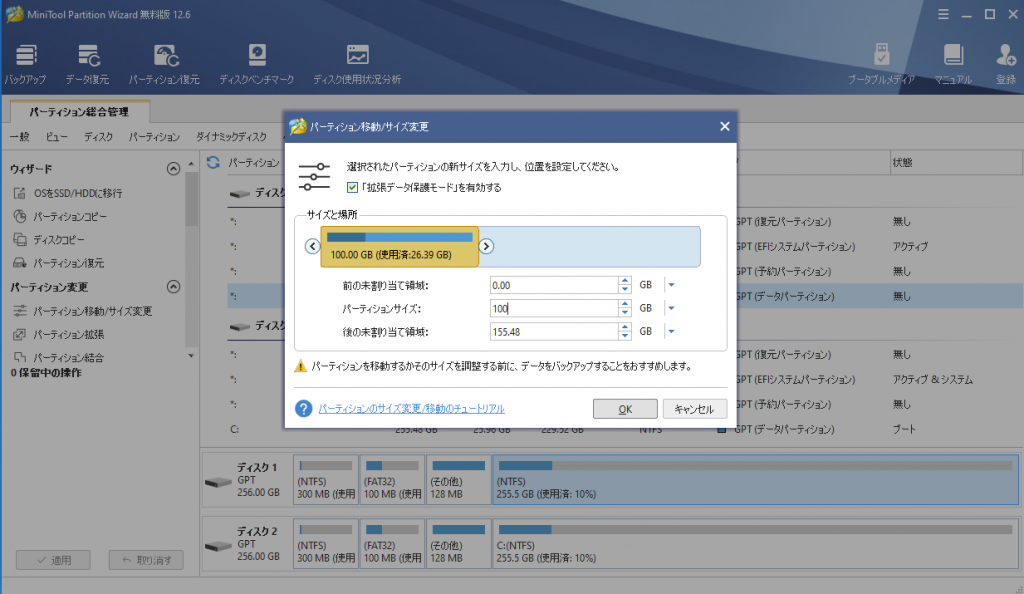Select Disk 1 NTFS 255.5 GB partition block

click(x=755, y=480)
